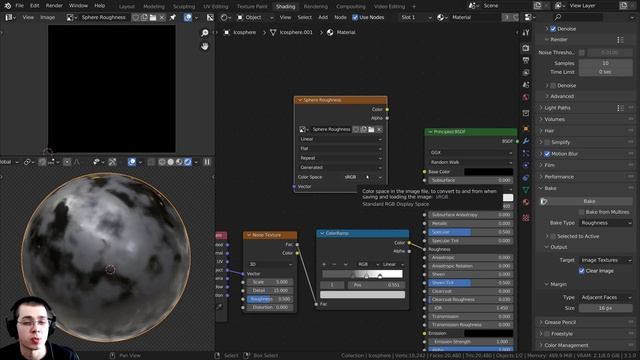Open the Render menu

[x=54, y=6]
